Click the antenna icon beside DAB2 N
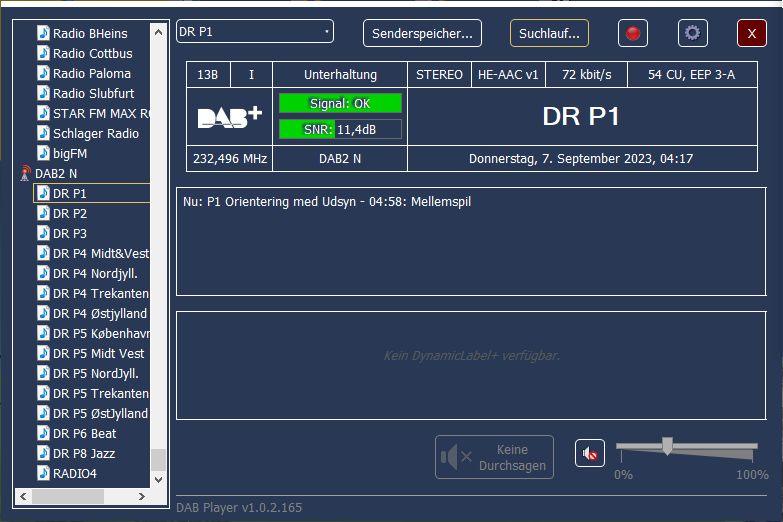783x522 pixels. click(x=25, y=173)
